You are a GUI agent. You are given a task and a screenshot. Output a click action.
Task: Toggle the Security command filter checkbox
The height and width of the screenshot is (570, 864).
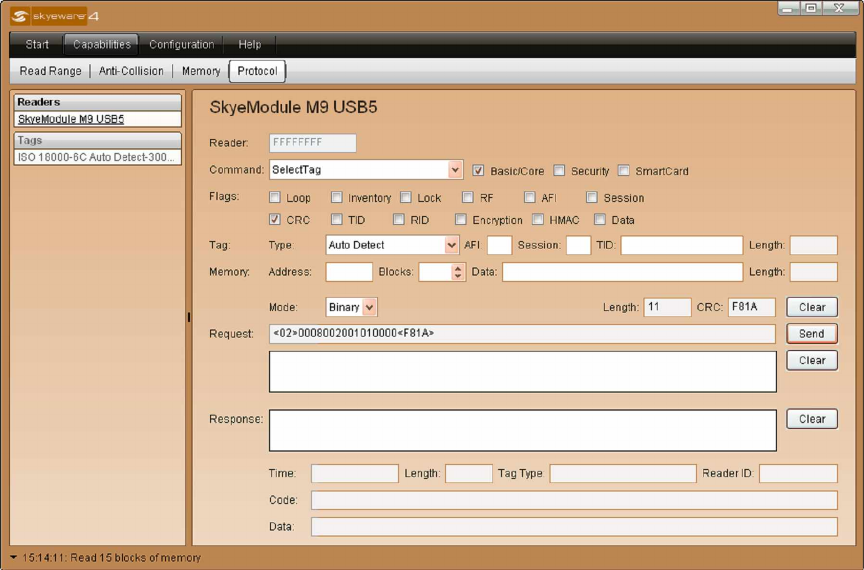(x=559, y=171)
